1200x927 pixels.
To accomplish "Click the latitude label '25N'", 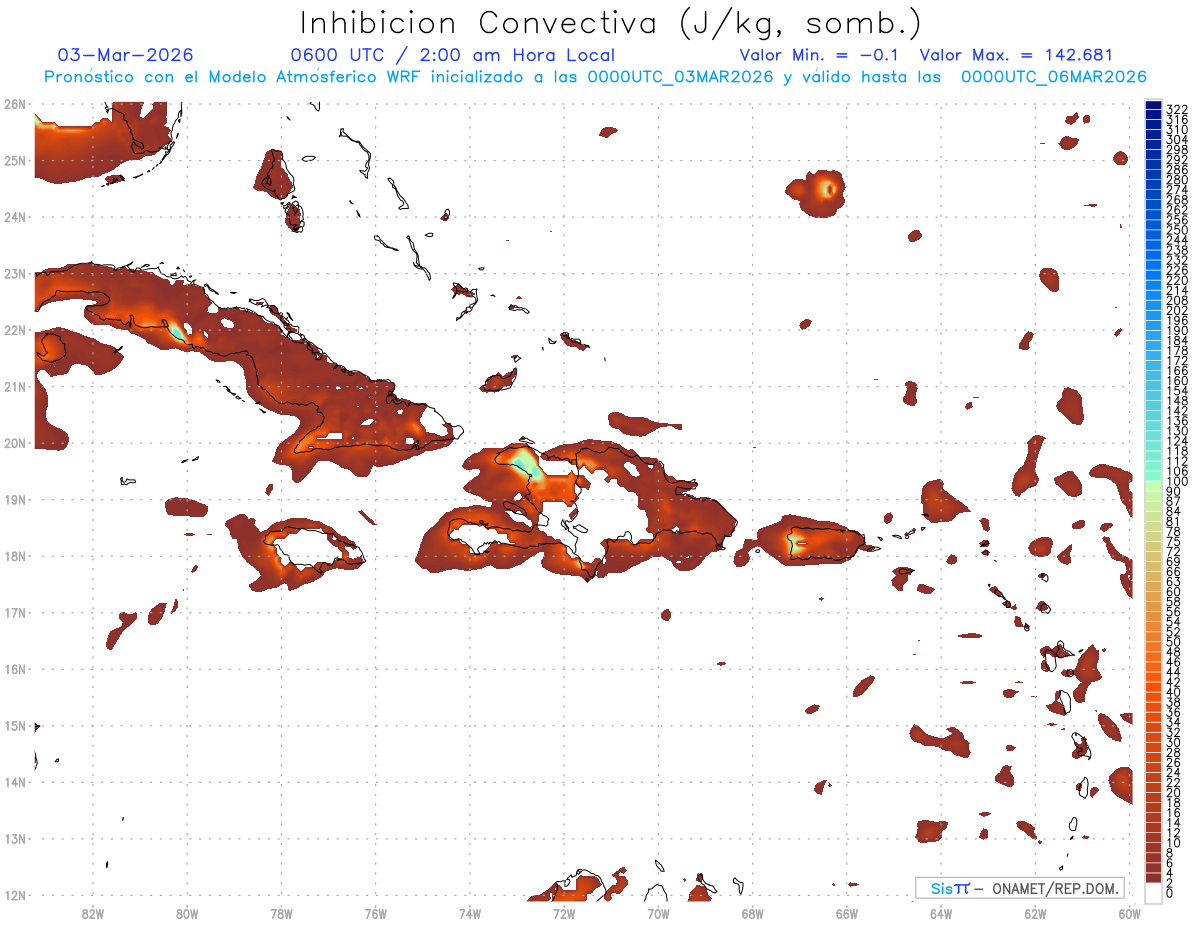I will click(x=14, y=160).
